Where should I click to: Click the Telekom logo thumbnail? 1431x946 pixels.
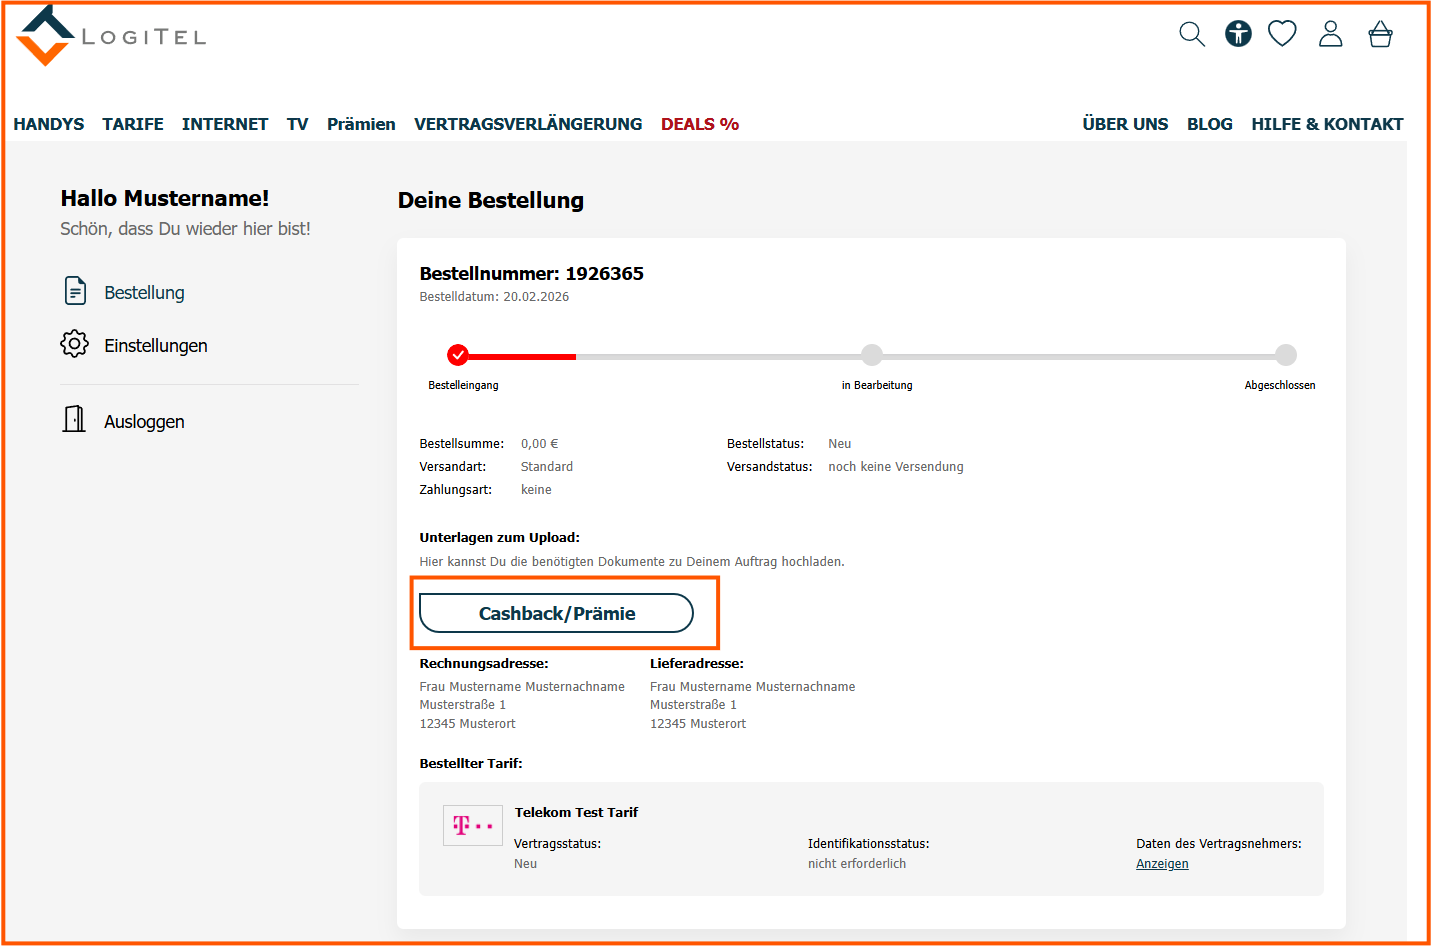[x=473, y=826]
